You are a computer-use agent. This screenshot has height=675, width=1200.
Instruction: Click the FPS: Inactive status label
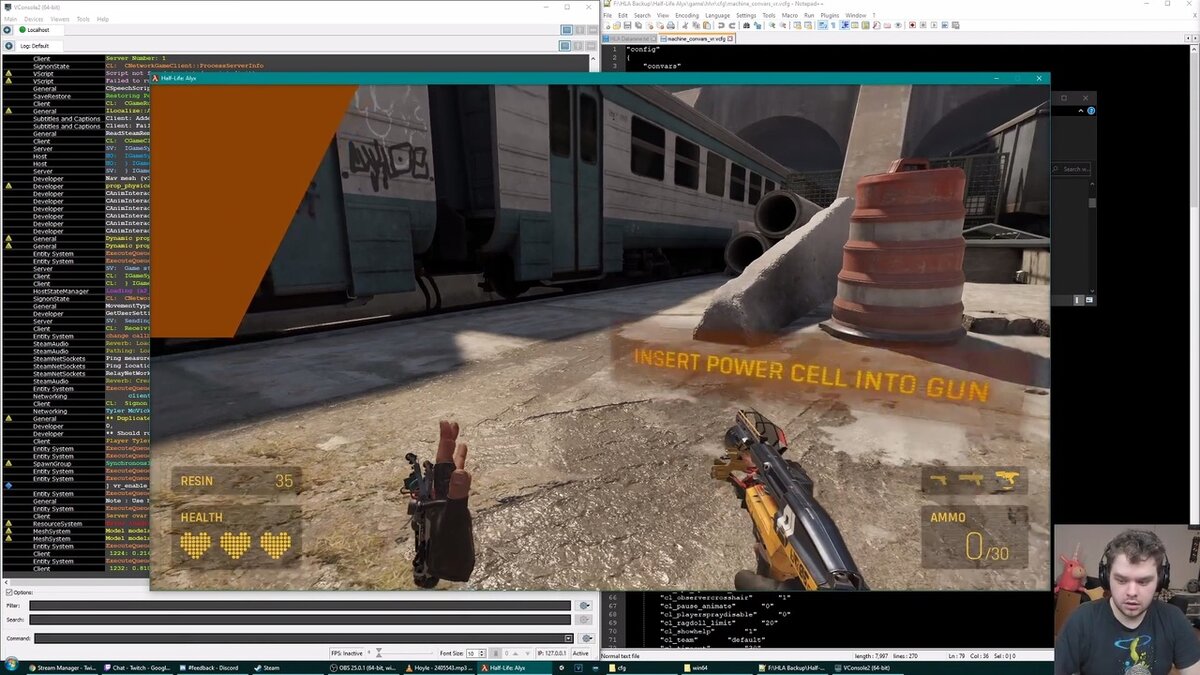point(347,653)
